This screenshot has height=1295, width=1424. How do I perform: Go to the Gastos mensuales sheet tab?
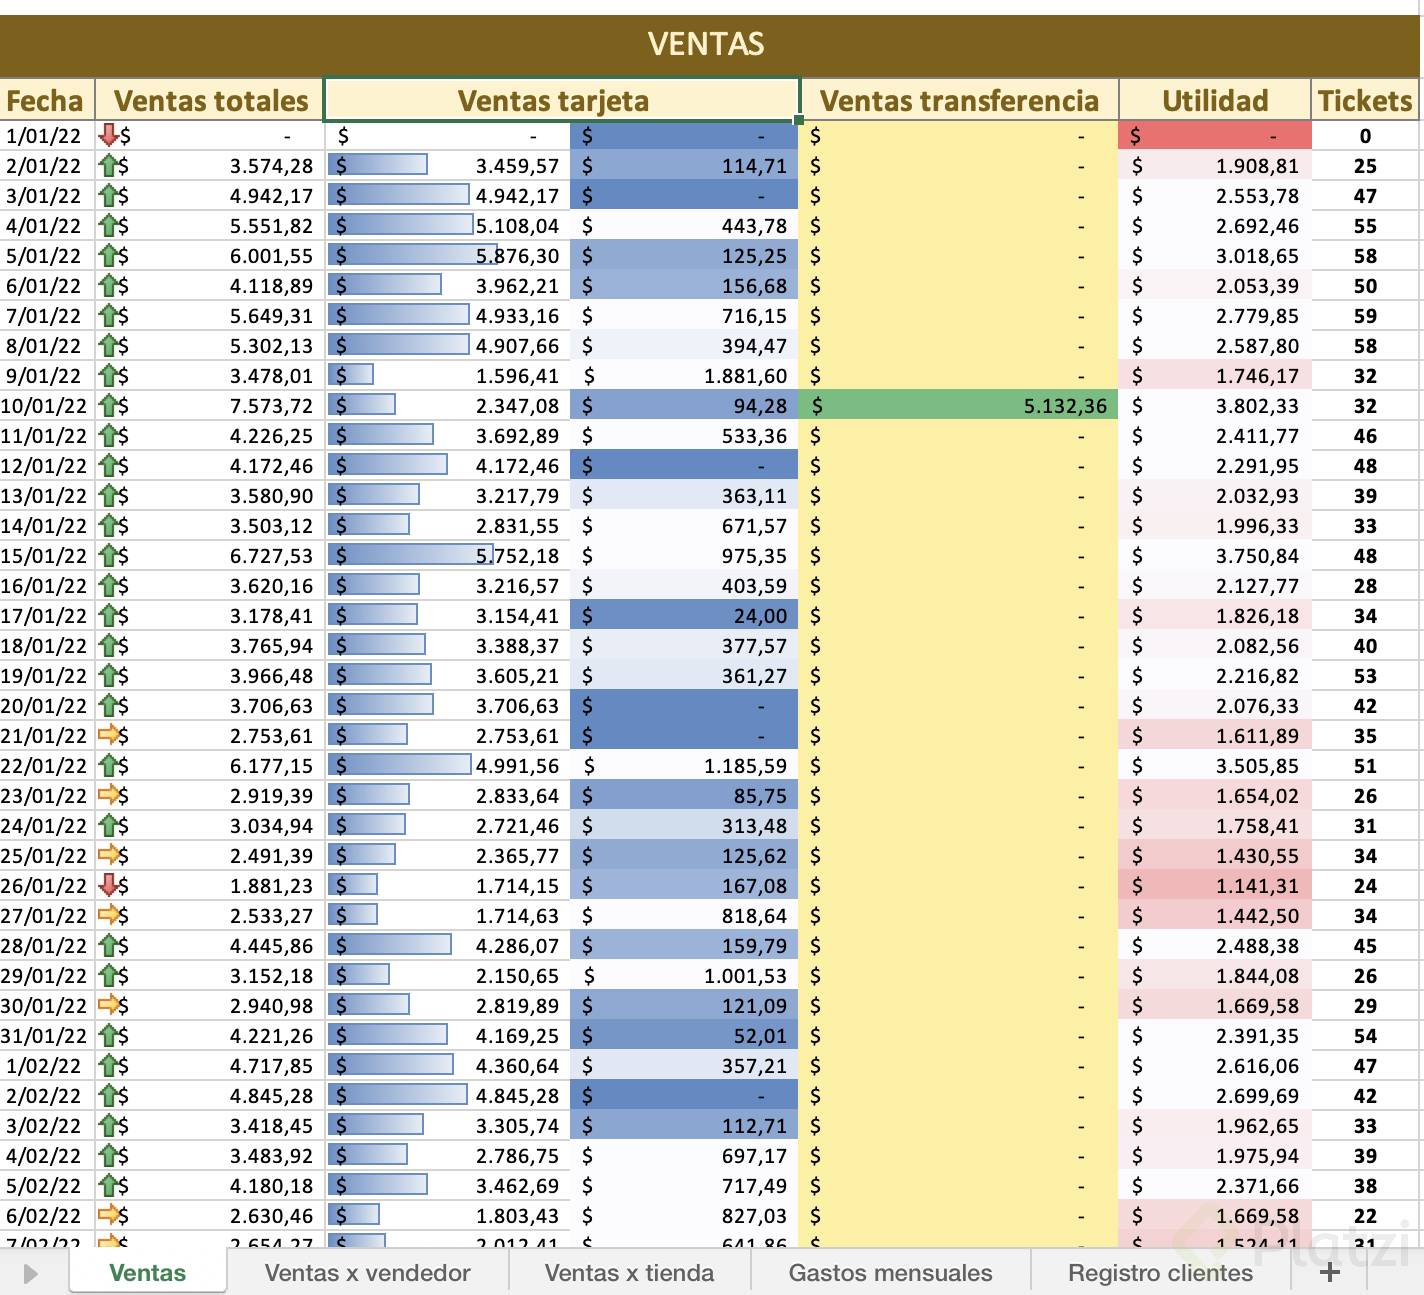pyautogui.click(x=890, y=1272)
